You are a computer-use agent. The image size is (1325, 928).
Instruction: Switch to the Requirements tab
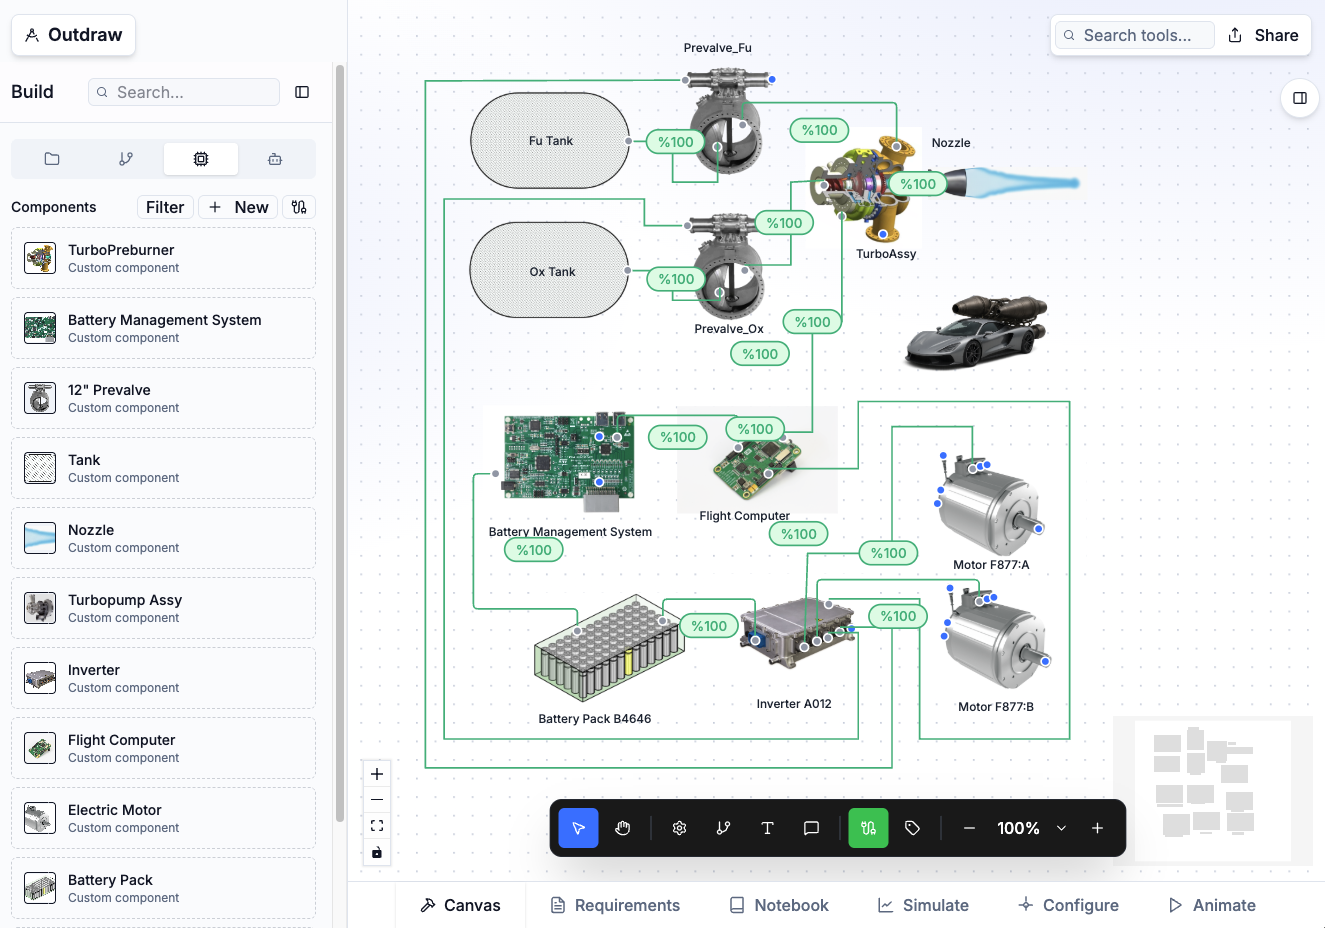click(x=615, y=905)
